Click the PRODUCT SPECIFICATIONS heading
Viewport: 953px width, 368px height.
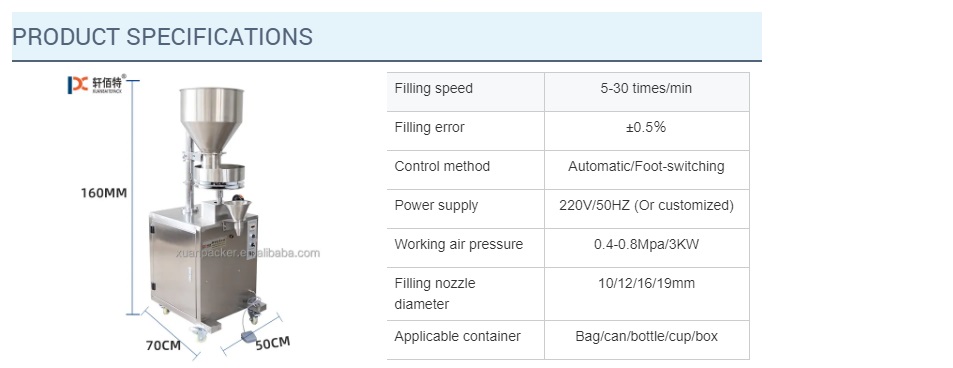pos(162,36)
